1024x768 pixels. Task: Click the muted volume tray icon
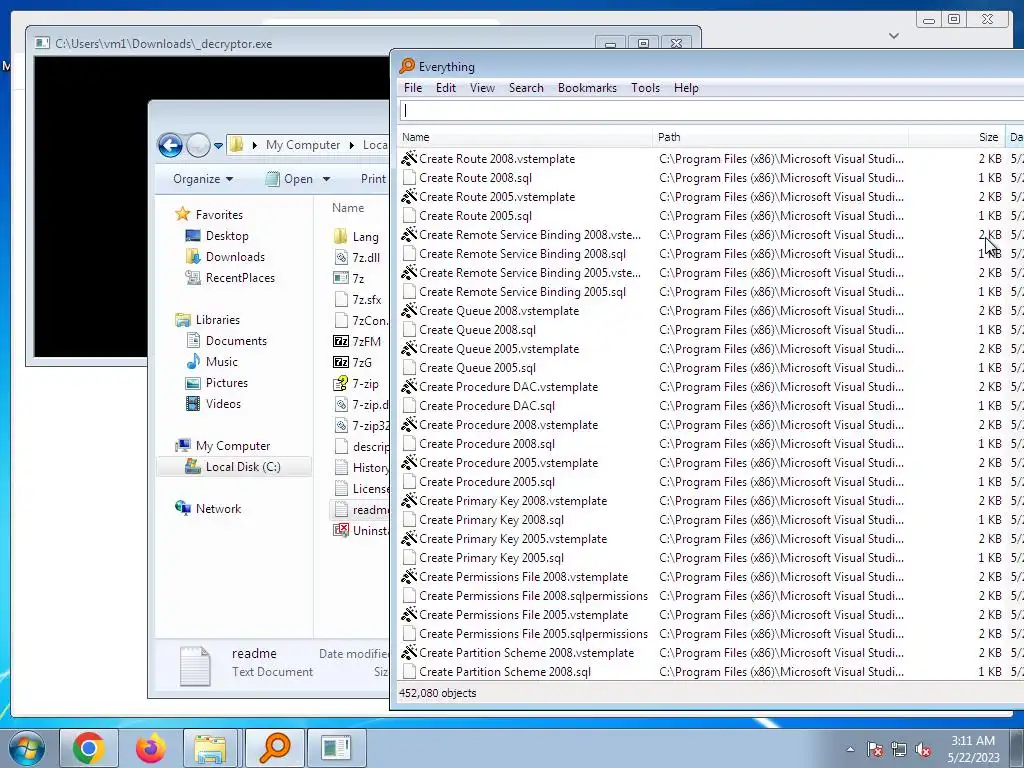(x=923, y=750)
